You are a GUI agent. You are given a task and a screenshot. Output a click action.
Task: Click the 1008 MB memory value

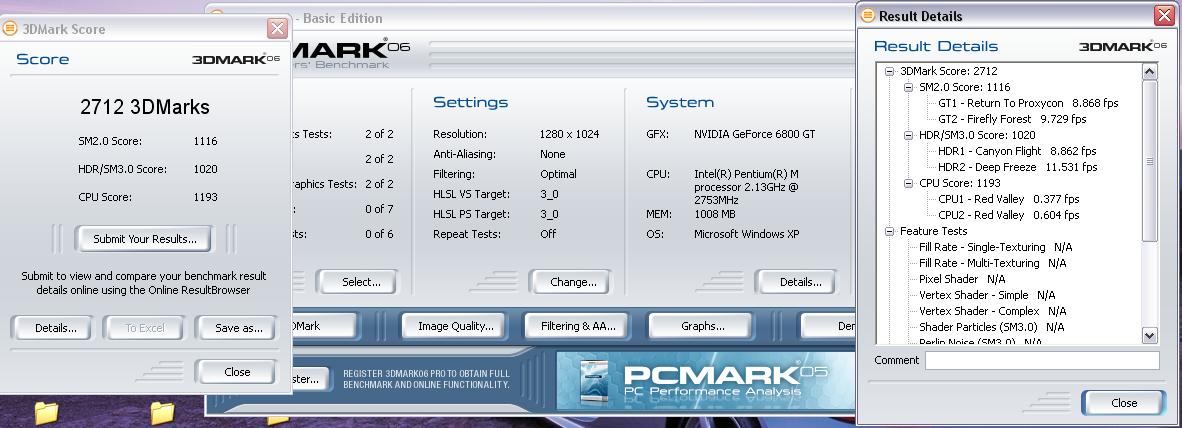(x=717, y=214)
